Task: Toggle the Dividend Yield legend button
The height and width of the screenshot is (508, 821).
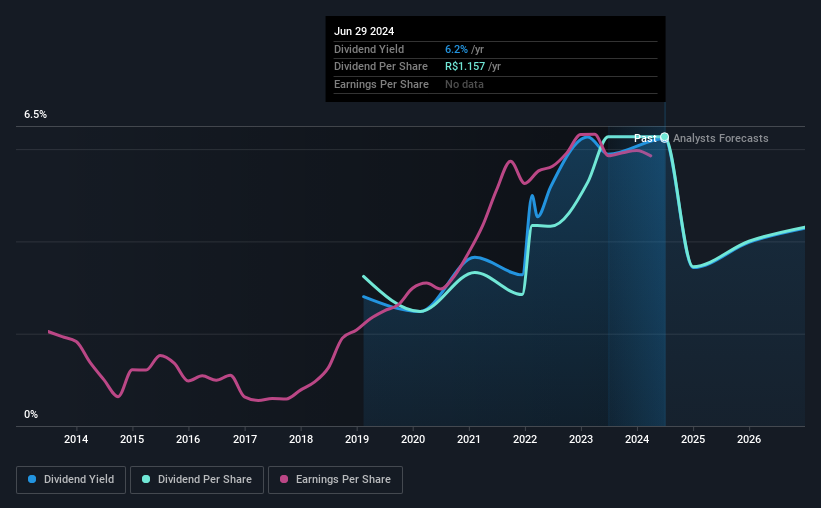Action: click(x=71, y=480)
